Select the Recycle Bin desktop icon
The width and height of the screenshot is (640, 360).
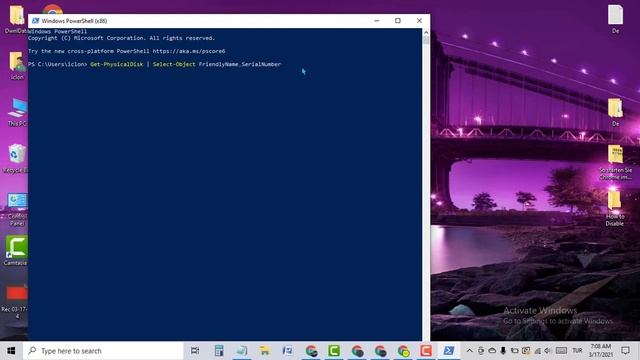(x=16, y=158)
